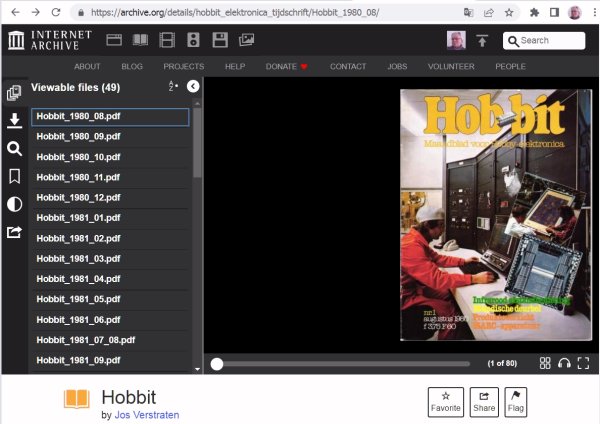Select Hobbit_1981_06.pdf in file list
The image size is (600, 424).
point(110,320)
